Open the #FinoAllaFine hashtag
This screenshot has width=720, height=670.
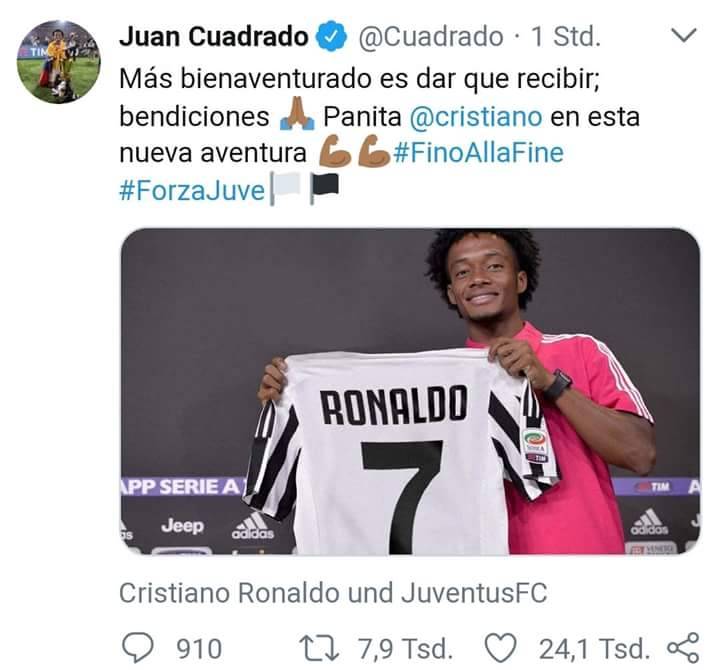coord(478,152)
